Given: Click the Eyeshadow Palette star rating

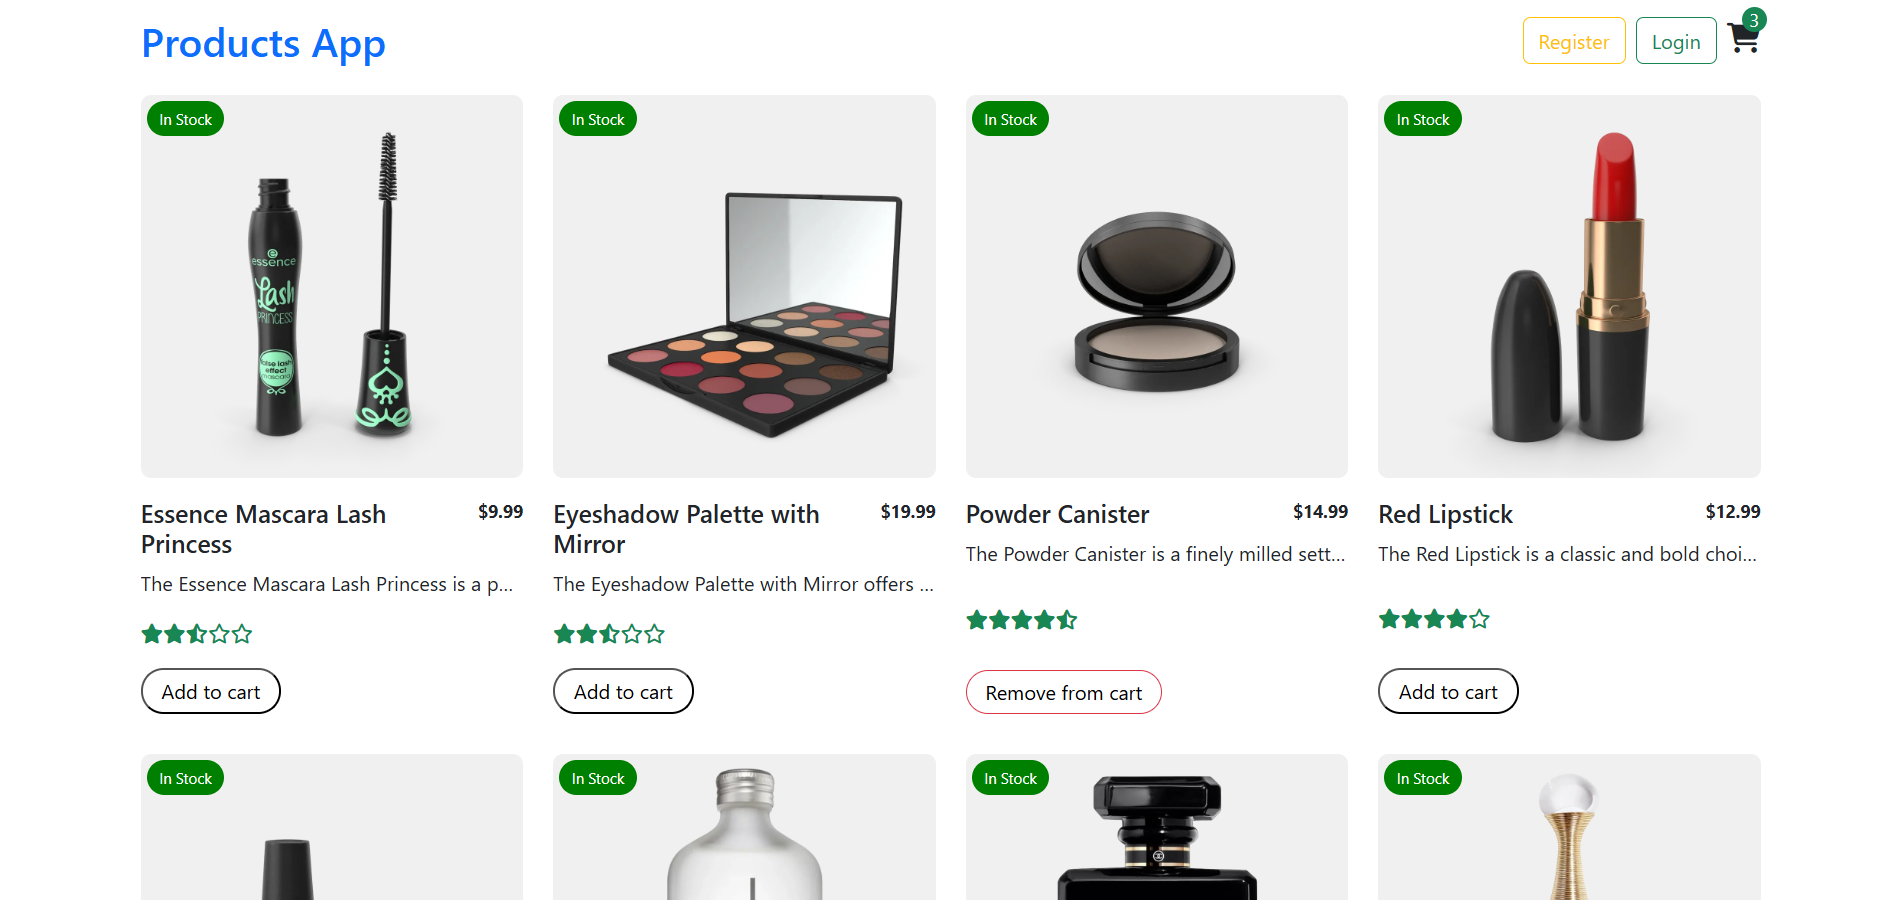Looking at the screenshot, I should point(609,634).
